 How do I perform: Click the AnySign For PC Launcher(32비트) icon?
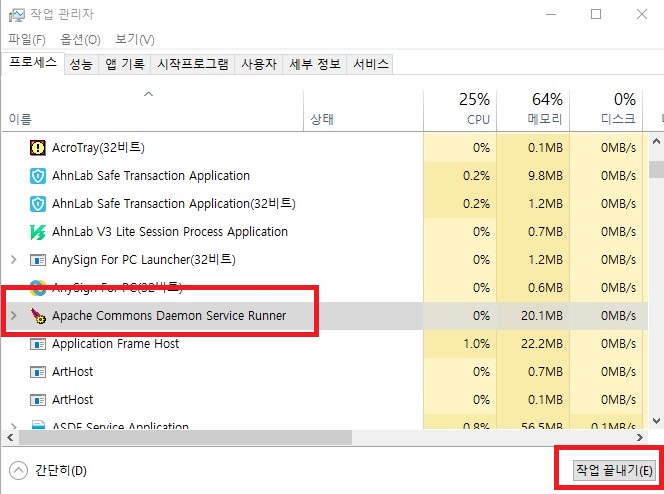38,260
